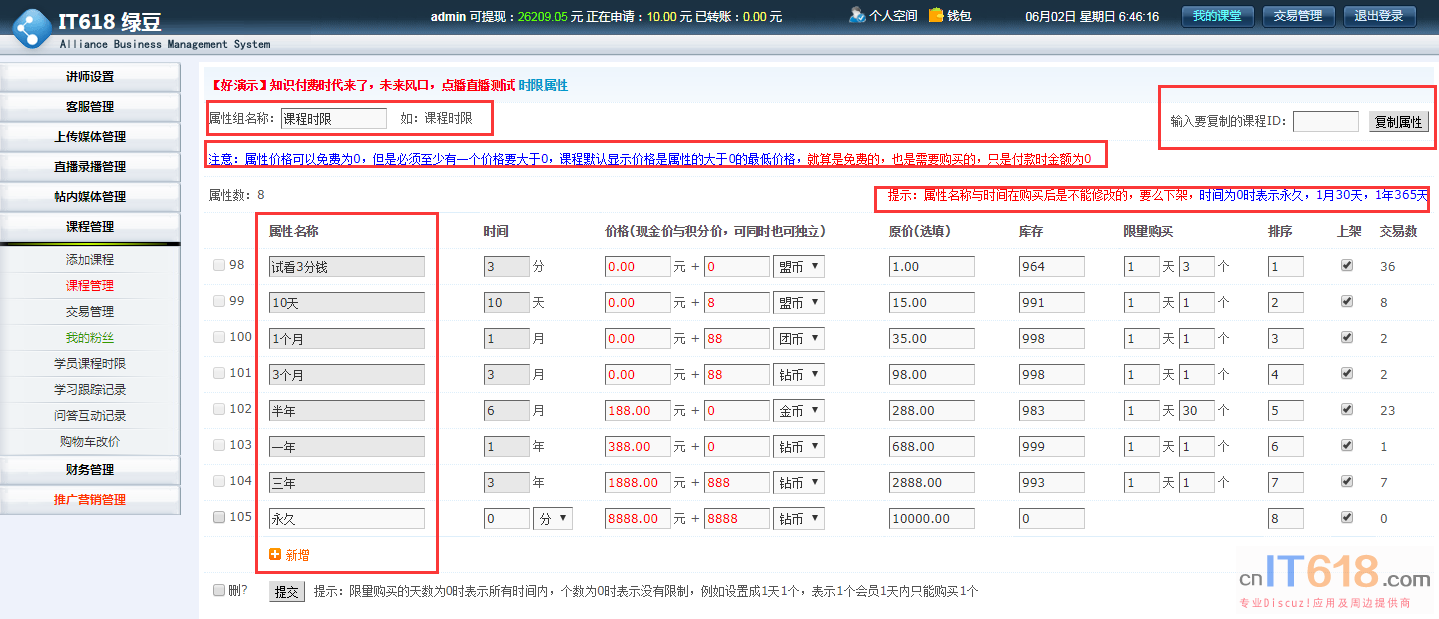Click price field 188.00 in 半年 row

pos(638,411)
